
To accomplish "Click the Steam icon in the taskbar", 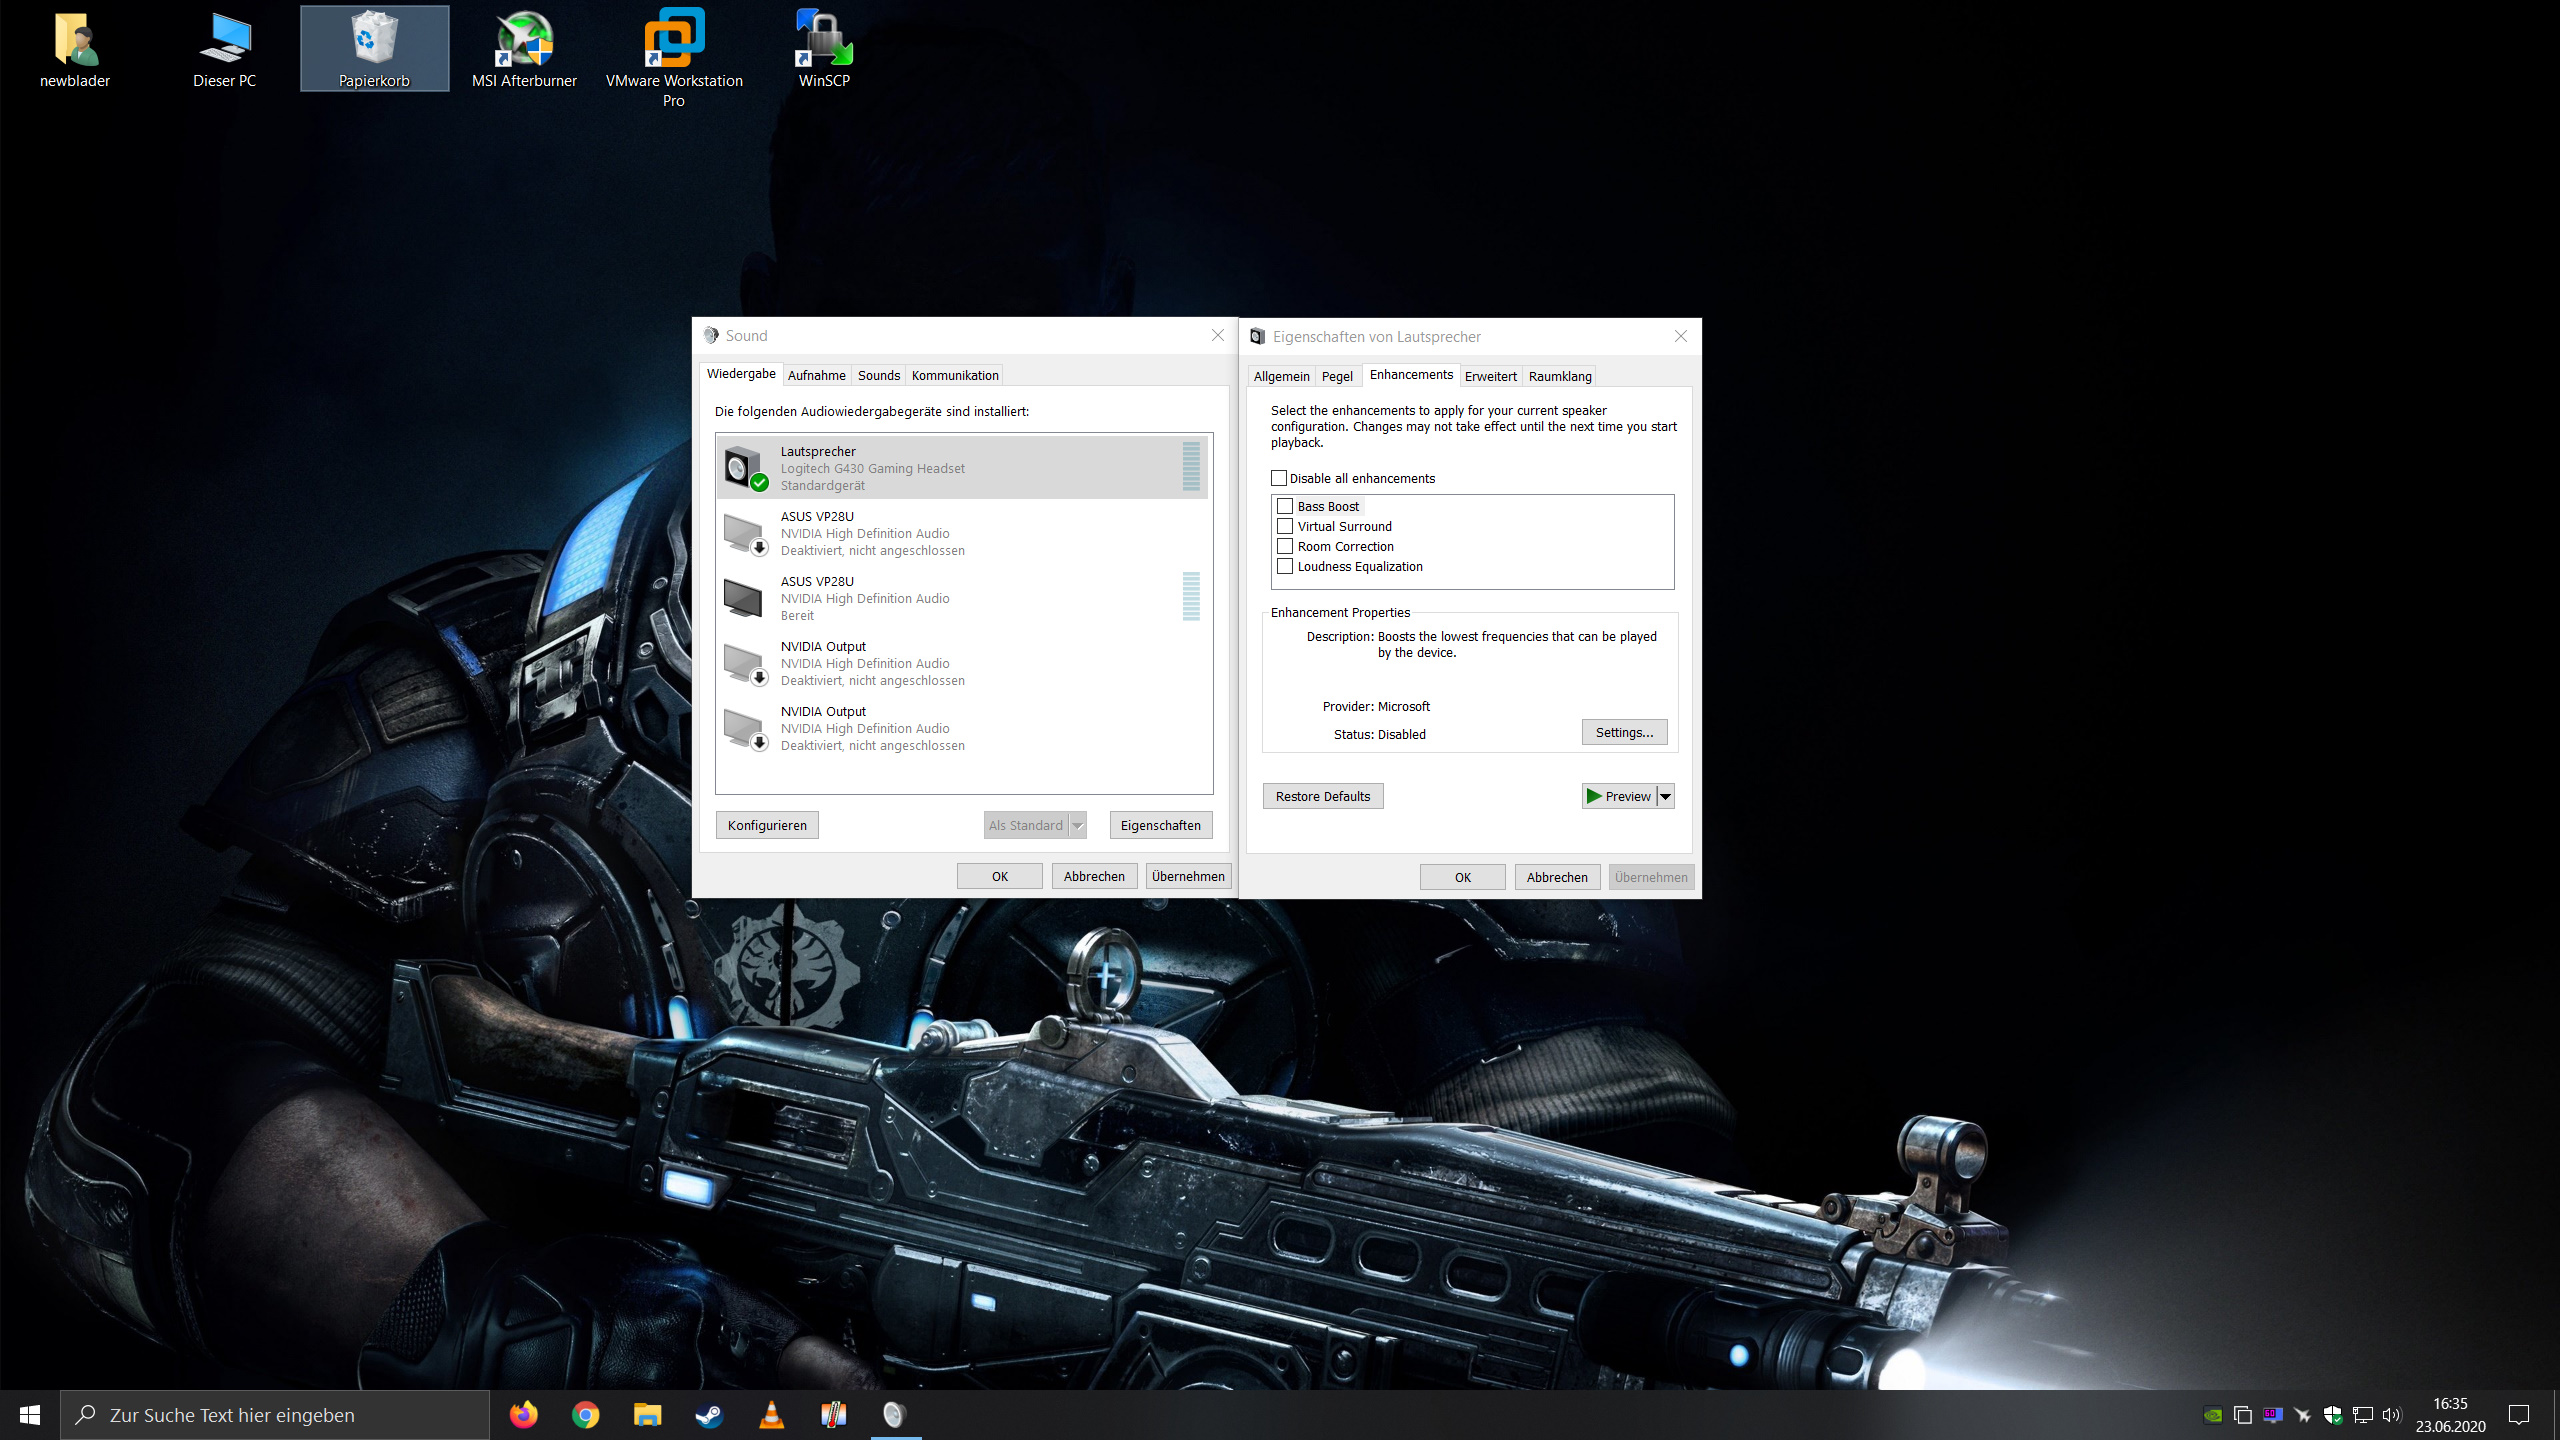I will pos(710,1414).
